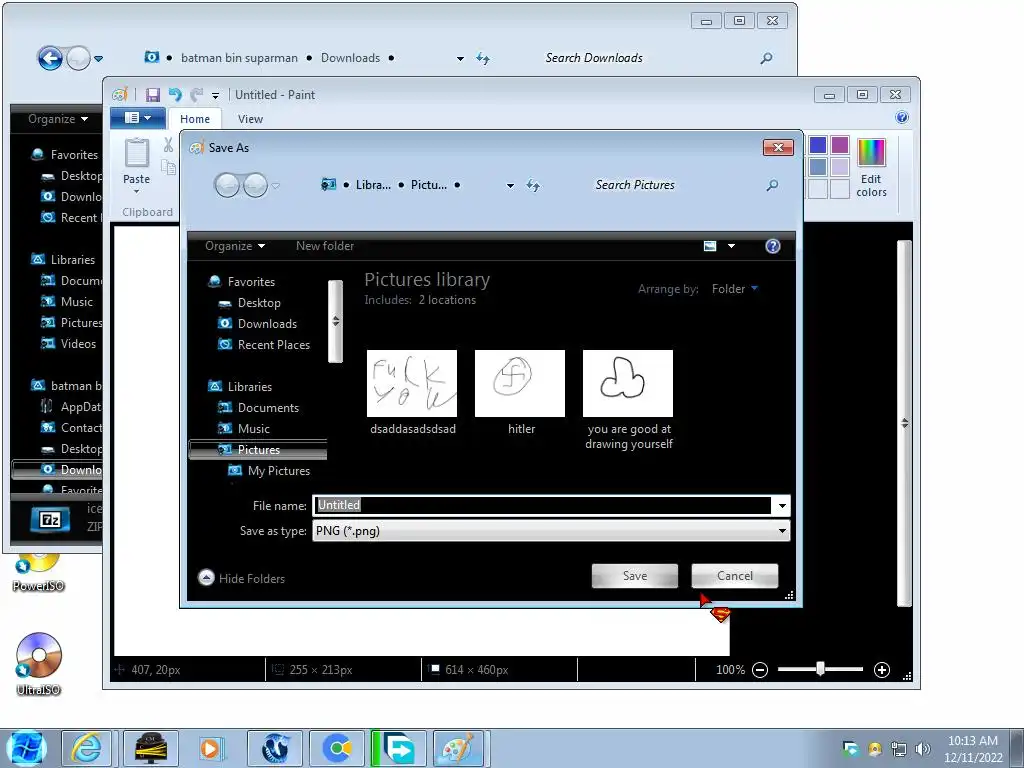Select Music library in Save As dialog
Screen dimensions: 1024x768
(x=253, y=429)
